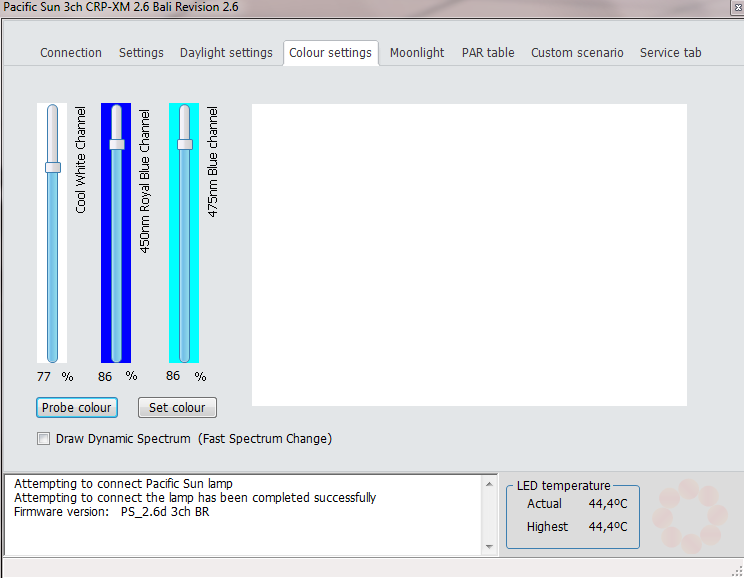Open the Service tab
Screen dimensions: 744x578
pyautogui.click(x=670, y=53)
